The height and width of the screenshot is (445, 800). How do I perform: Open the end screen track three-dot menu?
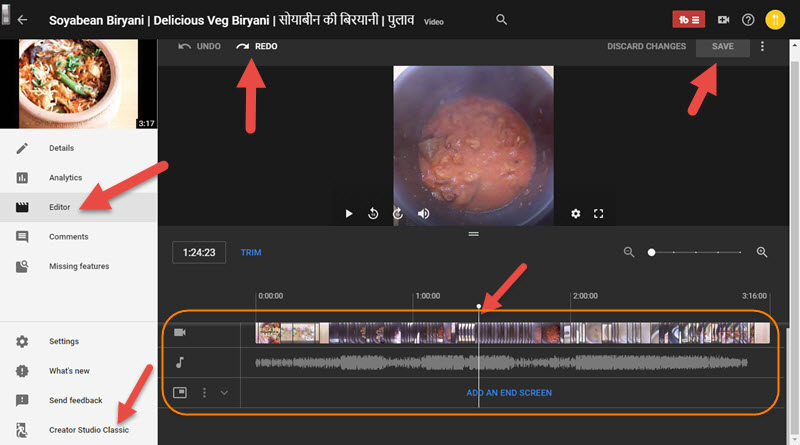[204, 392]
